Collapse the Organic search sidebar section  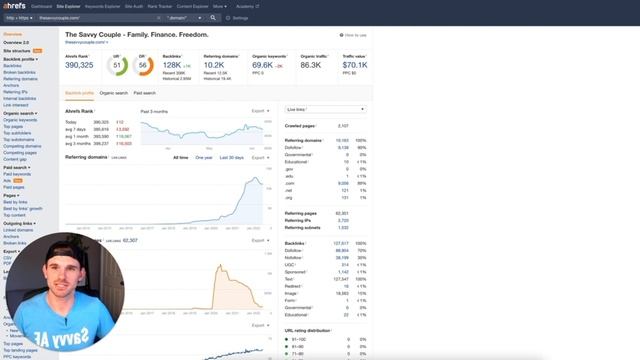coord(20,113)
